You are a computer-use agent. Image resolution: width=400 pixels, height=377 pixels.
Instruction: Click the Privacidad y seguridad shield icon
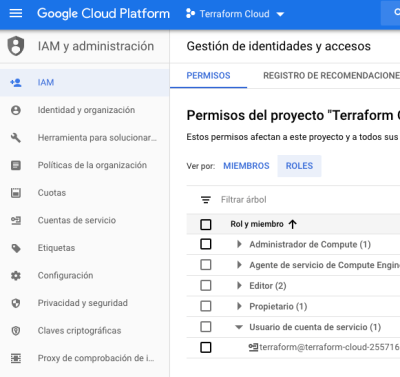pyautogui.click(x=16, y=303)
